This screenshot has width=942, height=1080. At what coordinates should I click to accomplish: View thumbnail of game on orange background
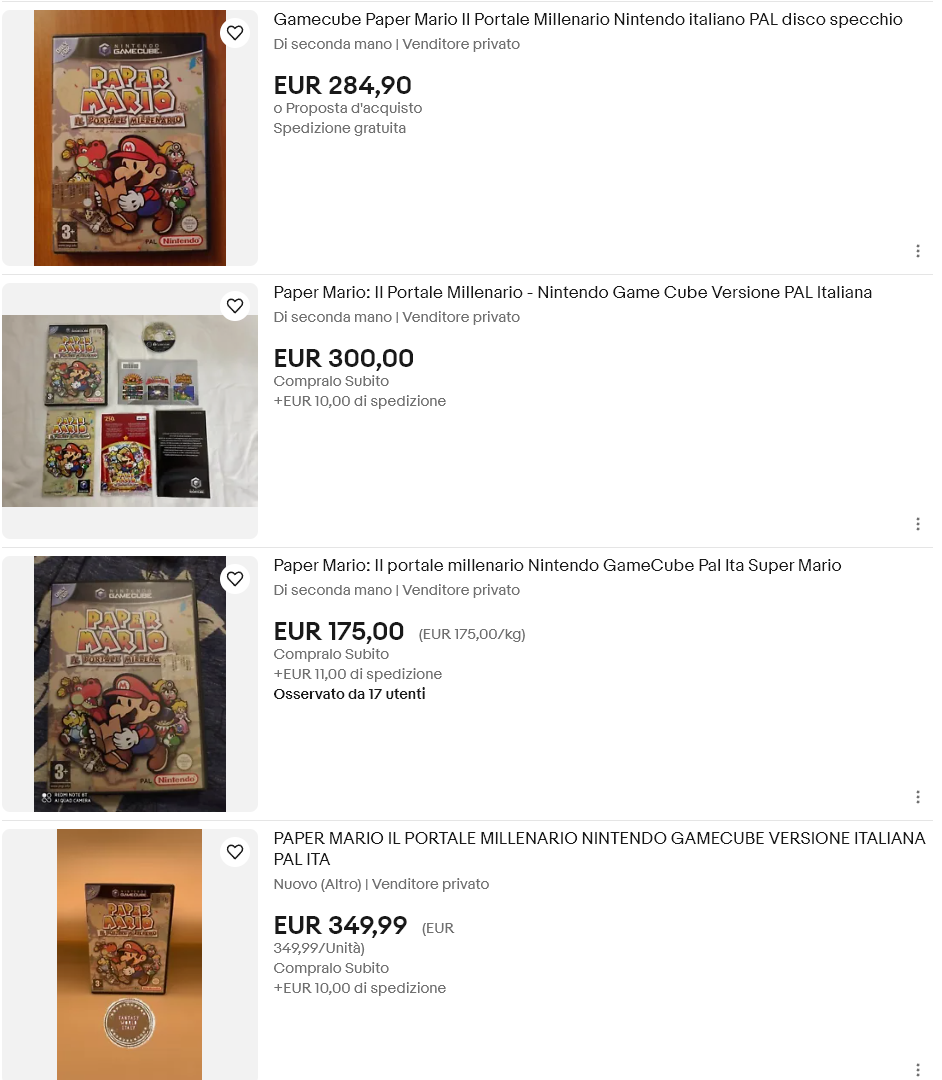click(x=129, y=955)
